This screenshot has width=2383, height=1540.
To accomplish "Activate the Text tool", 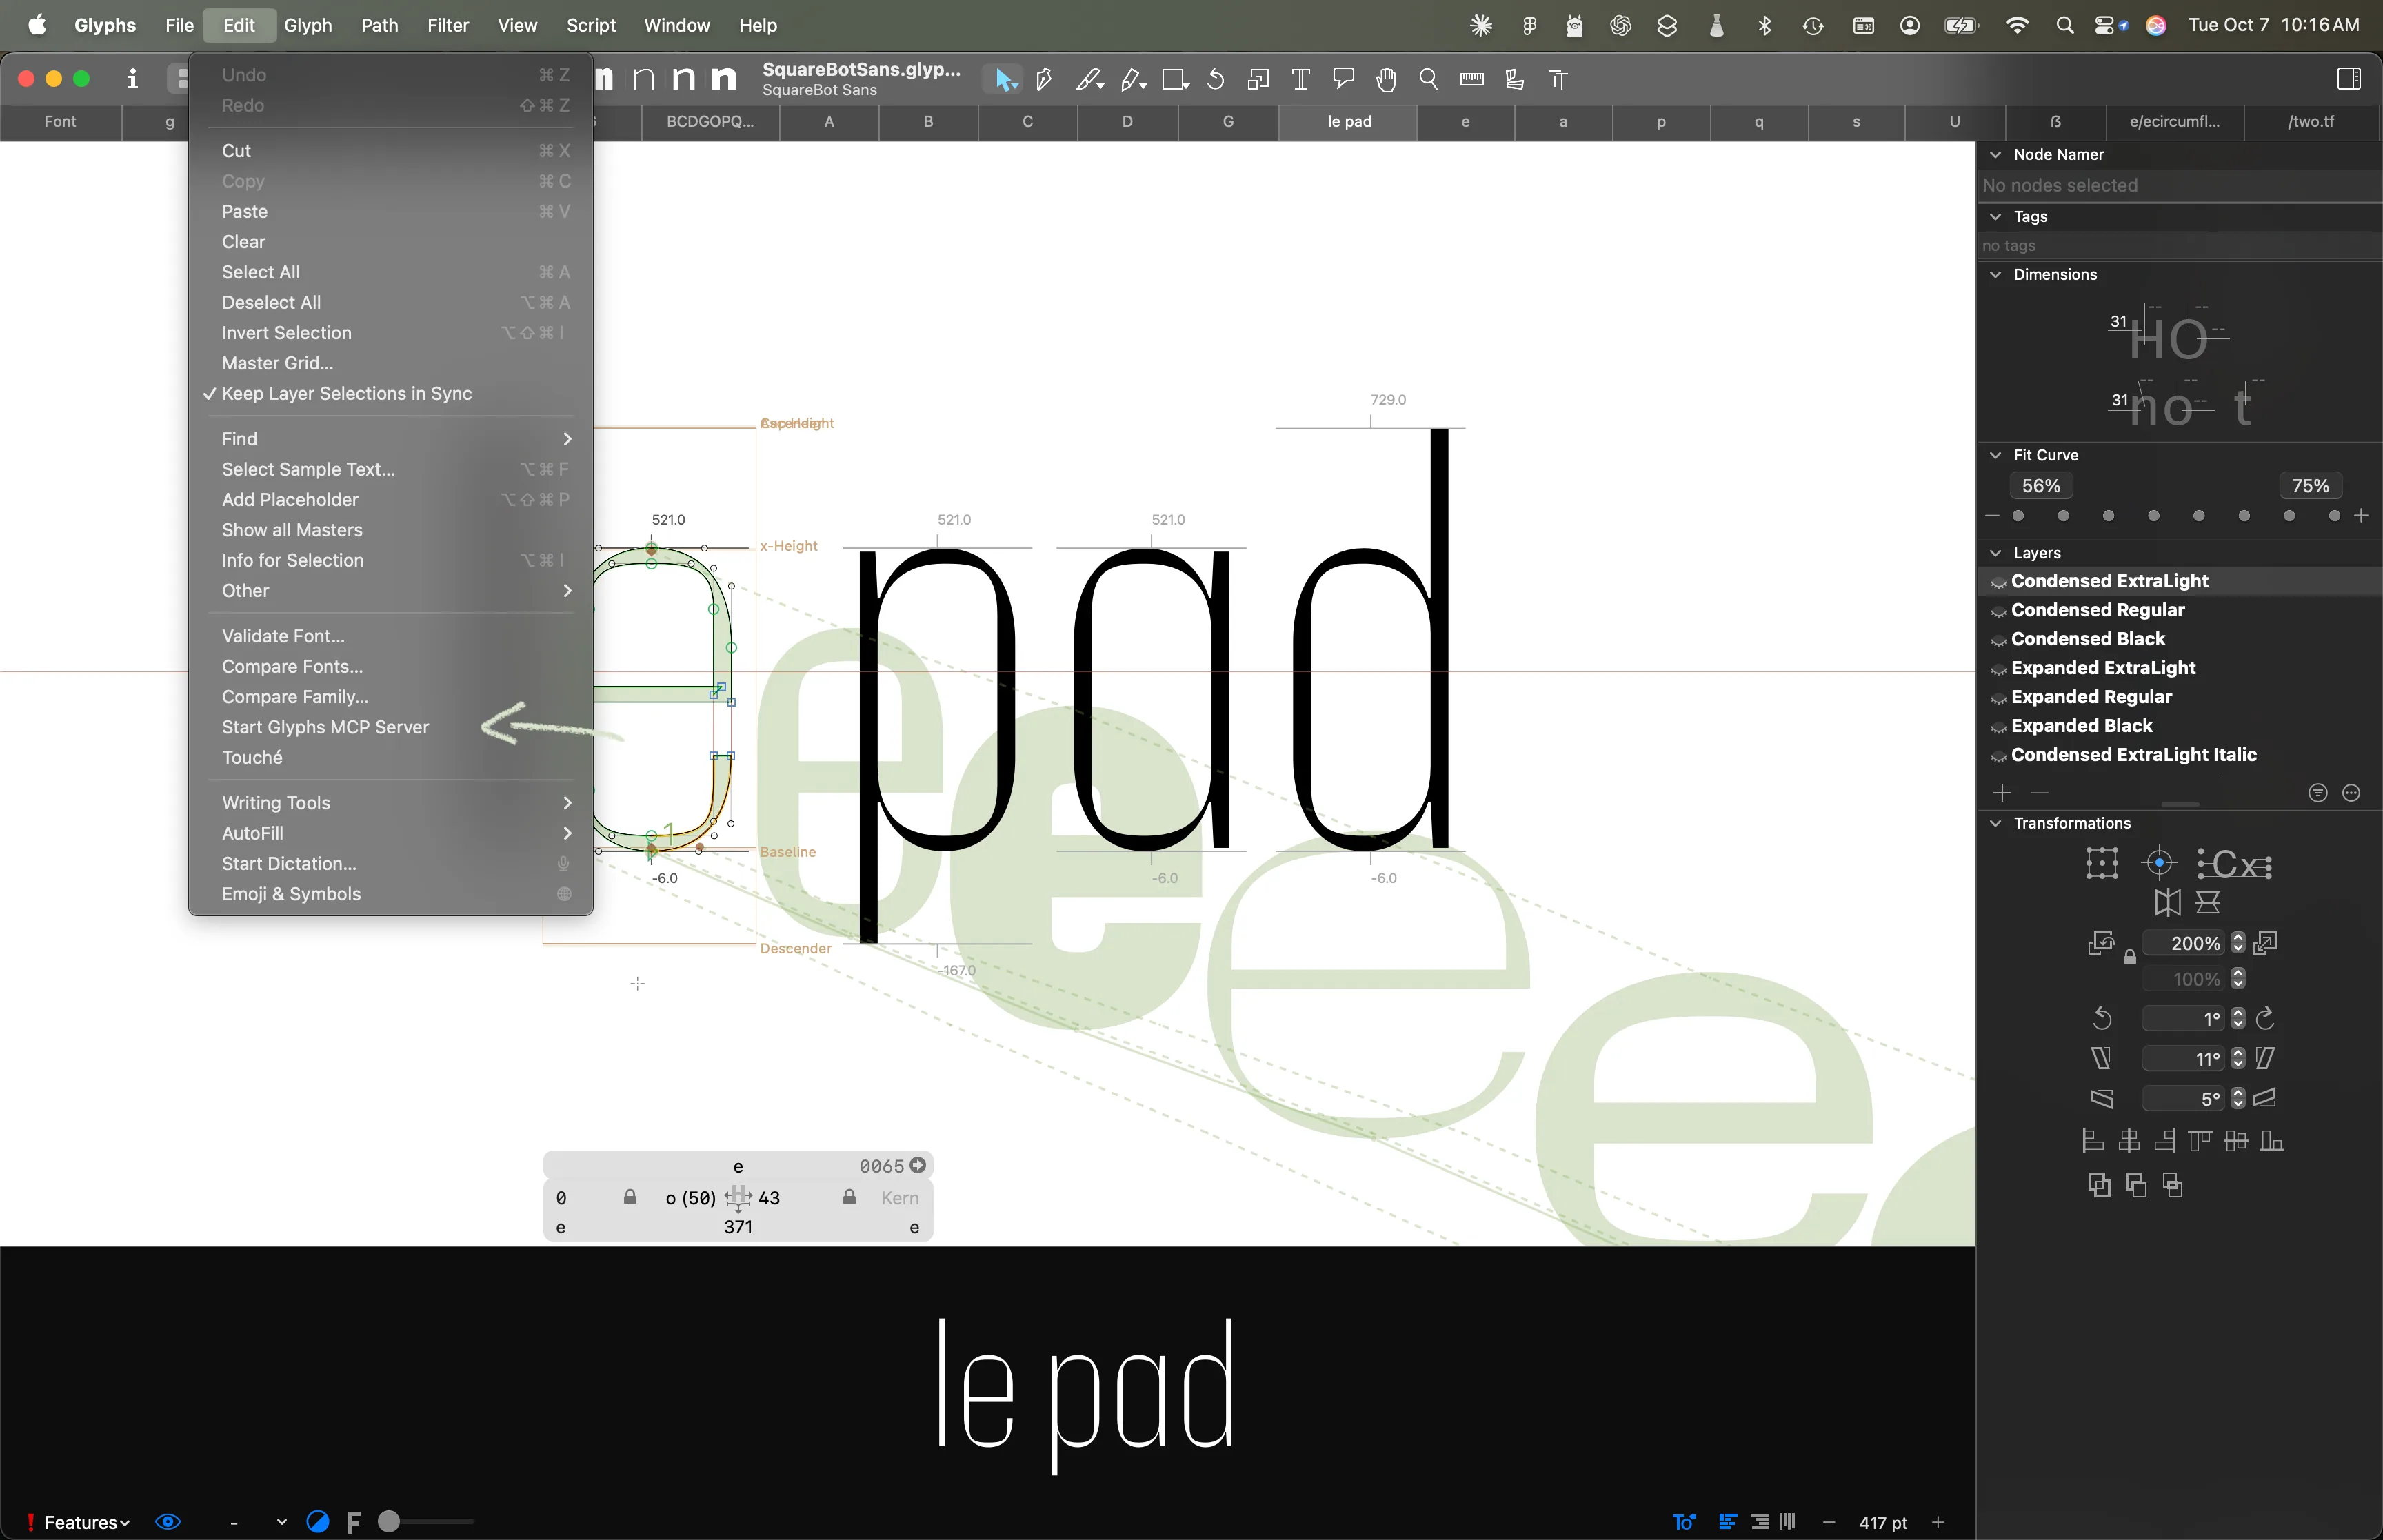I will (x=1300, y=79).
